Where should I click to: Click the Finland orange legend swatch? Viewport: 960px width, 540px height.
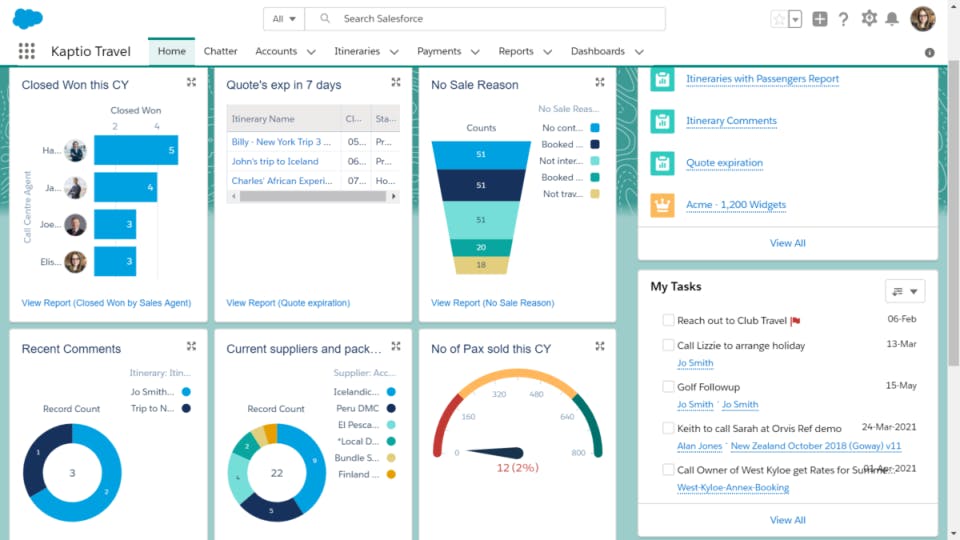[x=391, y=474]
